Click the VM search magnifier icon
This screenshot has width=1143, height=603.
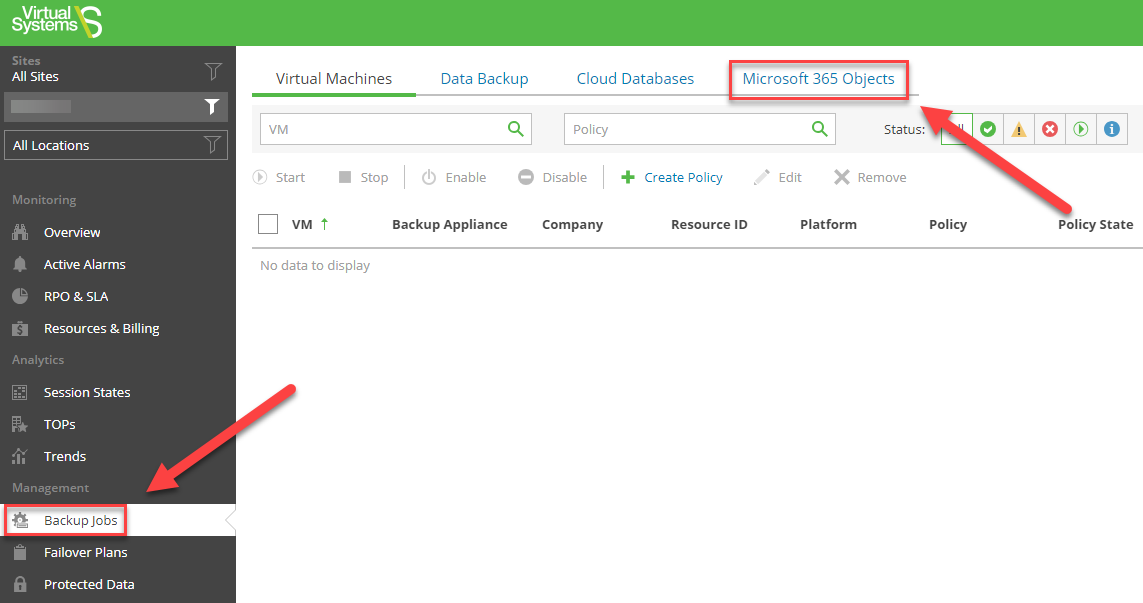tap(515, 129)
